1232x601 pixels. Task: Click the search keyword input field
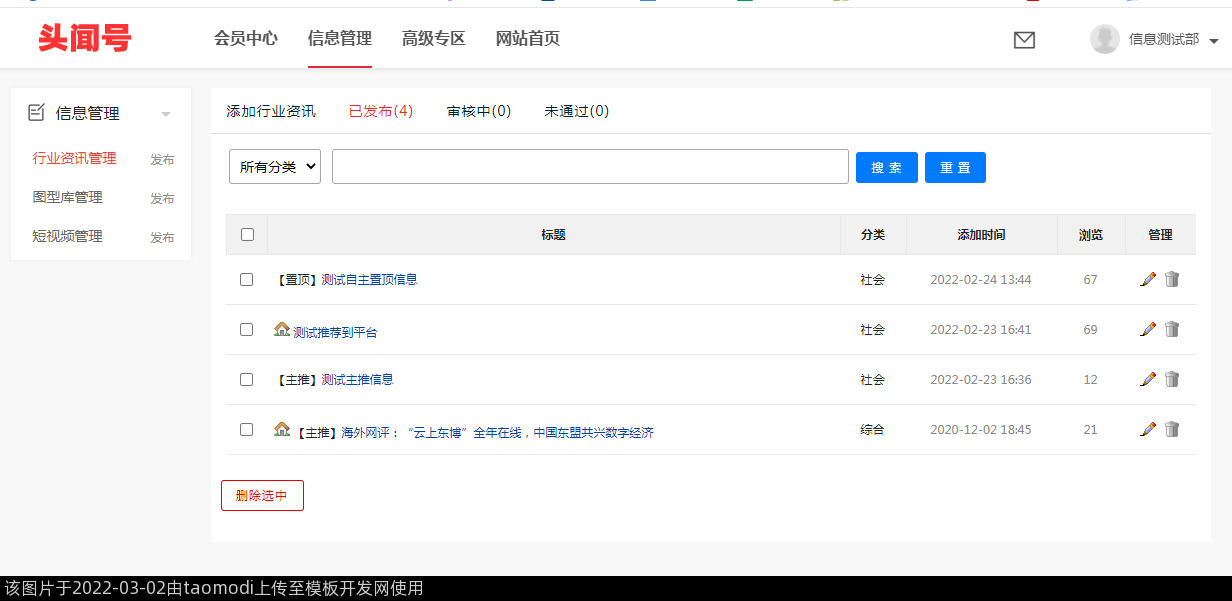590,167
